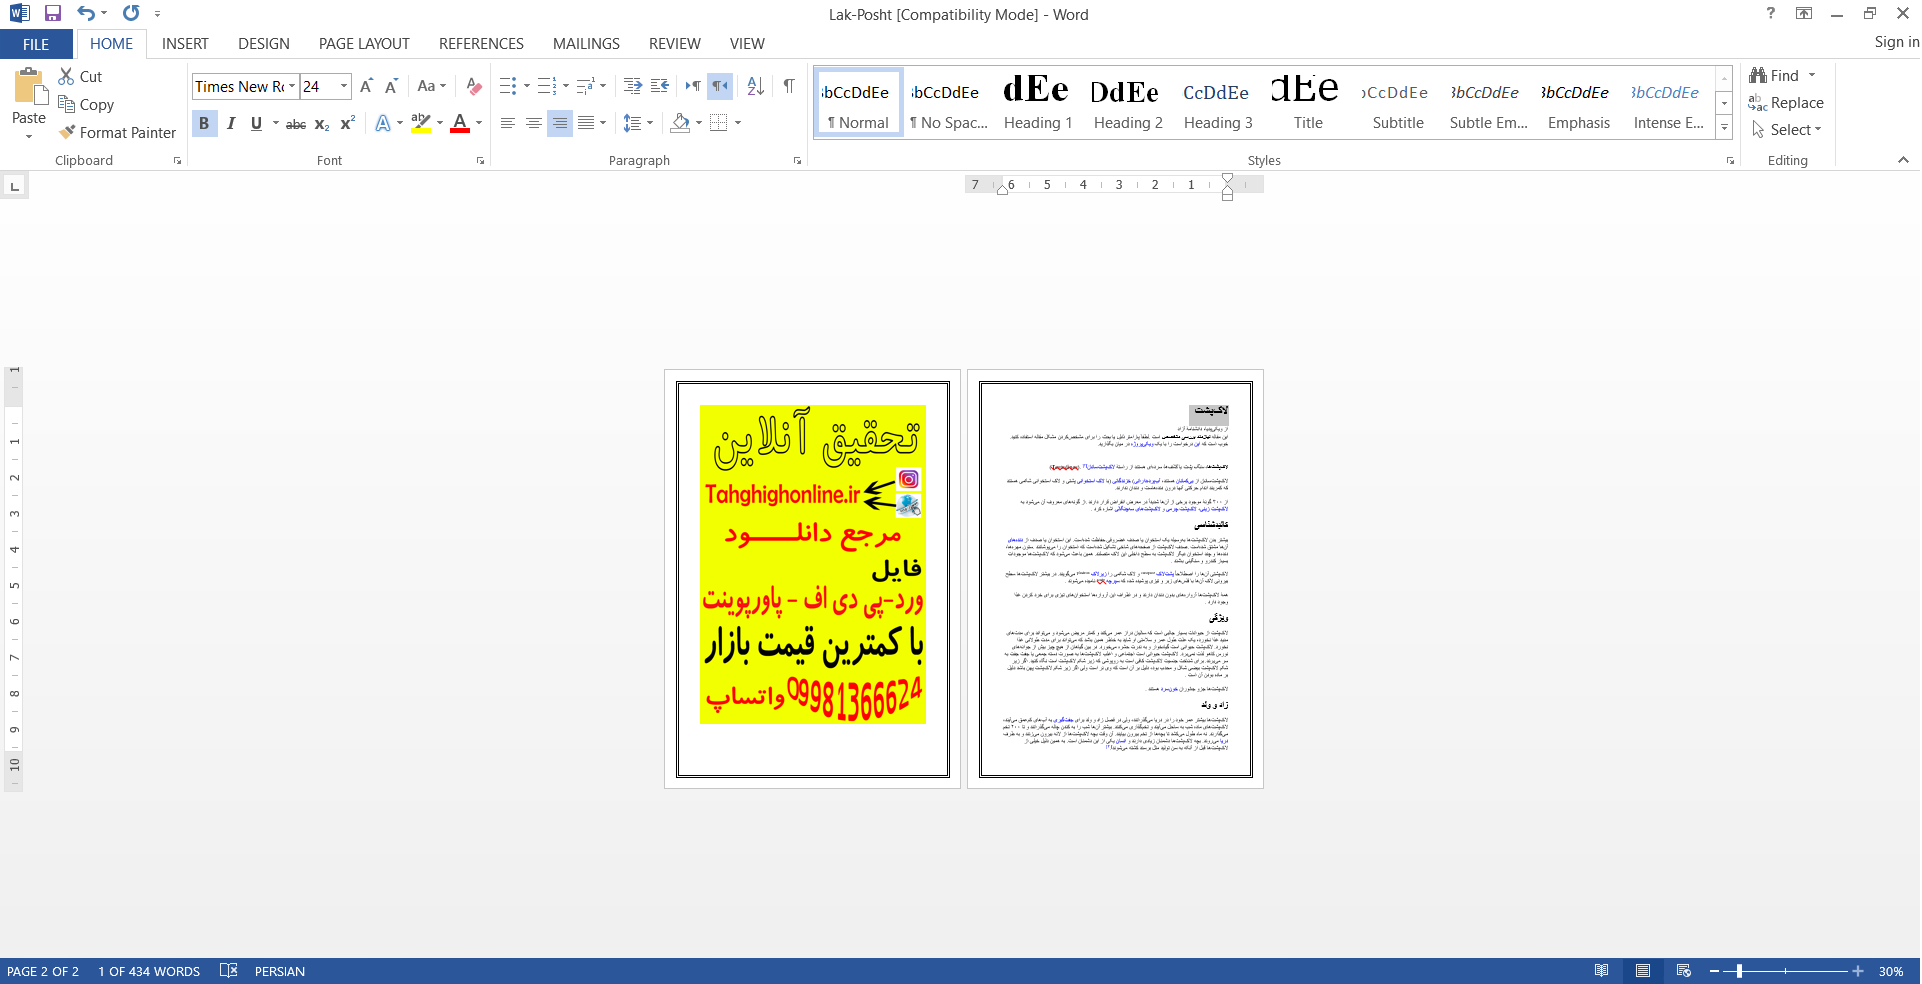Activate the Format Painter brush
This screenshot has width=1922, height=984.
pyautogui.click(x=67, y=132)
